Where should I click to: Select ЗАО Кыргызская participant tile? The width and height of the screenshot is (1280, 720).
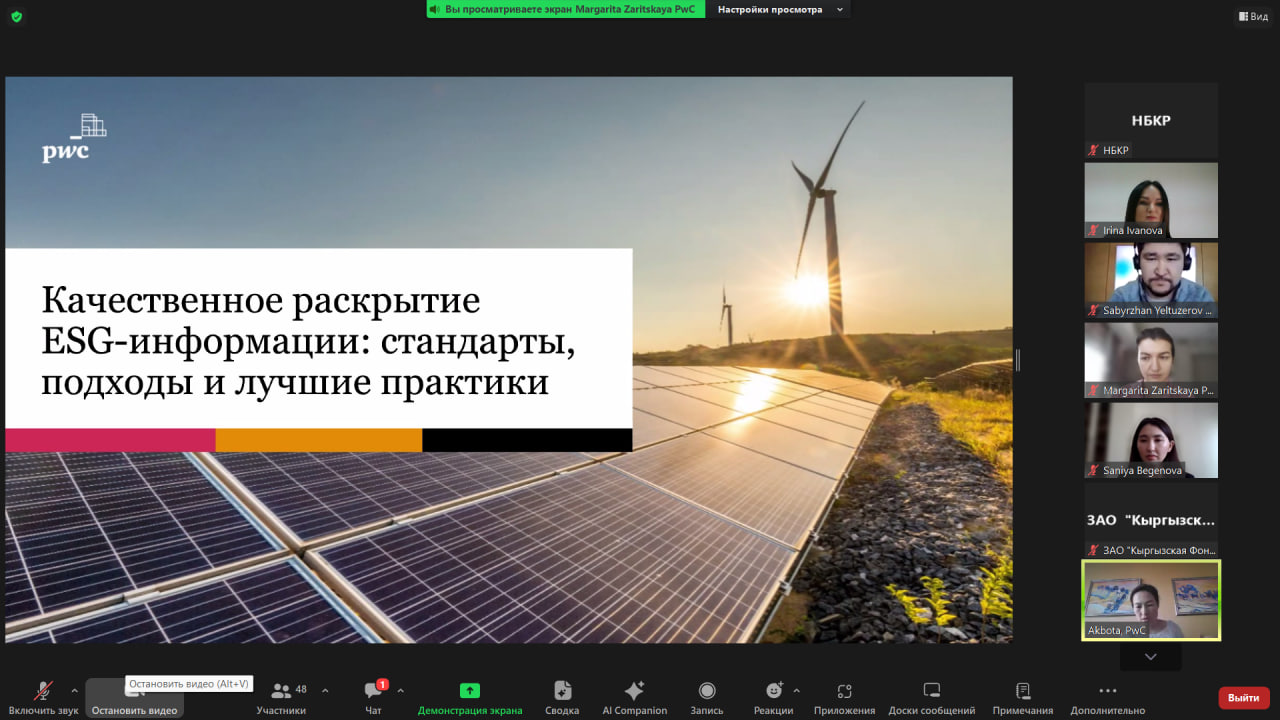[x=1151, y=520]
